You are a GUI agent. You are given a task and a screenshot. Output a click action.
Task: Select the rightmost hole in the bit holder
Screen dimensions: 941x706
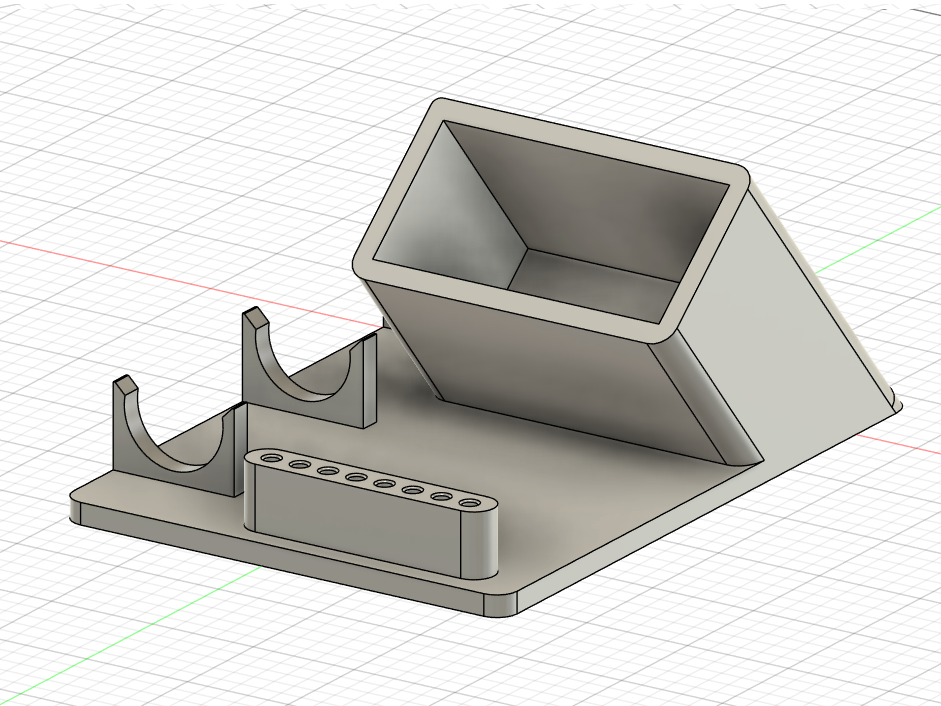470,502
